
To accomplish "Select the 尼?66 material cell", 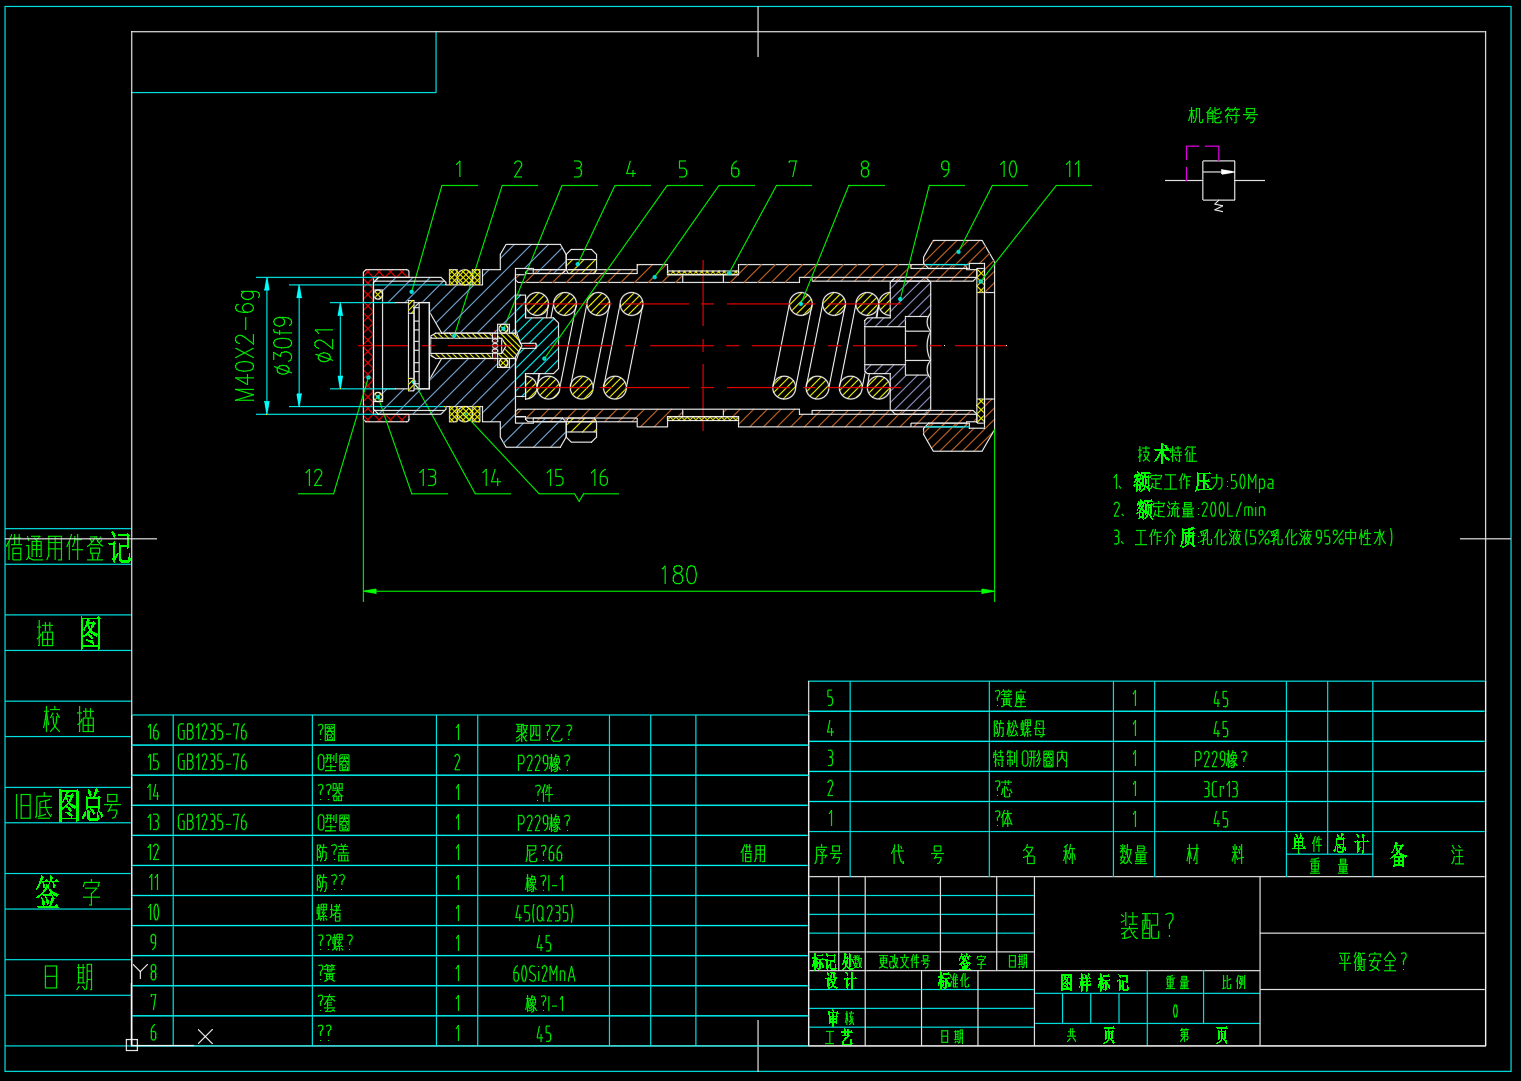I will pos(544,853).
